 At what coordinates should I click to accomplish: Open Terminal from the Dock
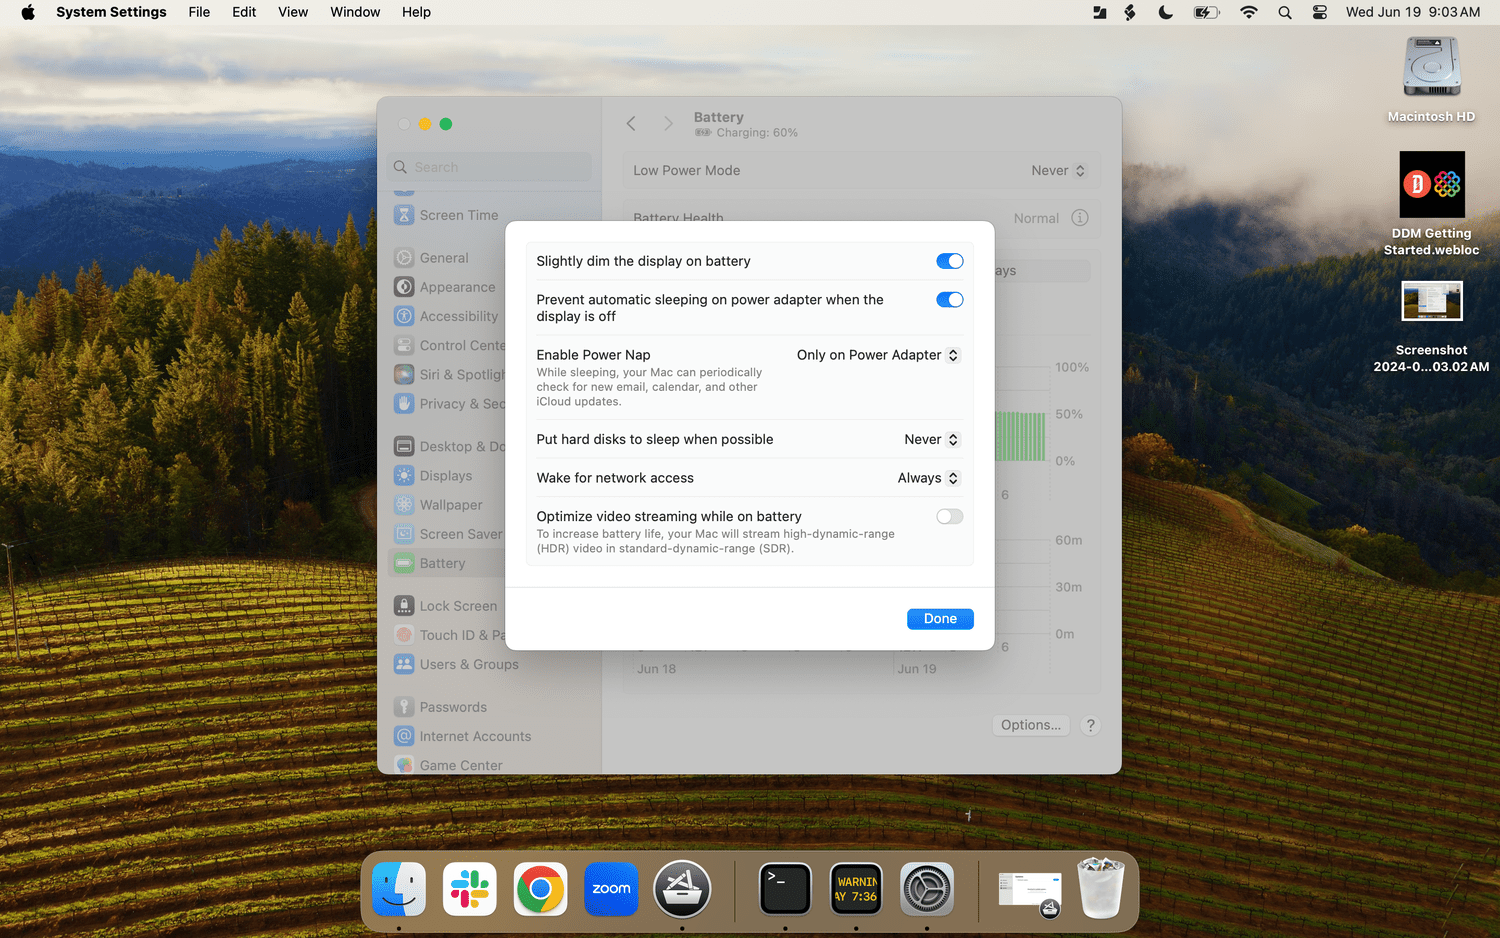[x=785, y=889]
